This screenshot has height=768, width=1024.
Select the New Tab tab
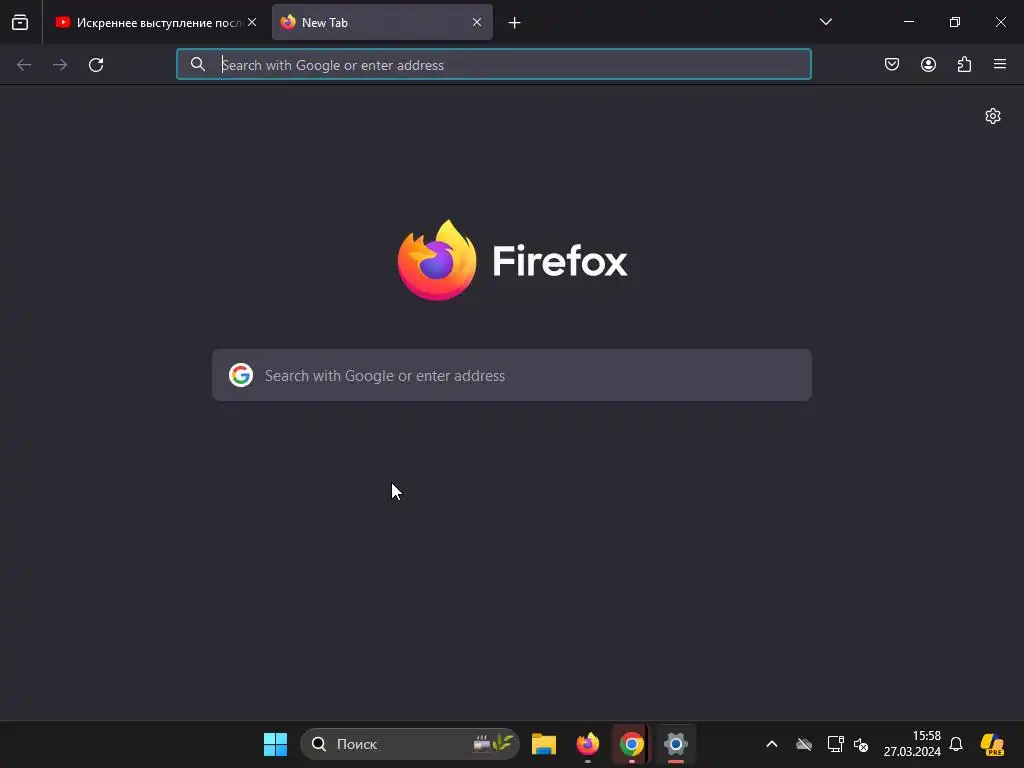tap(382, 22)
